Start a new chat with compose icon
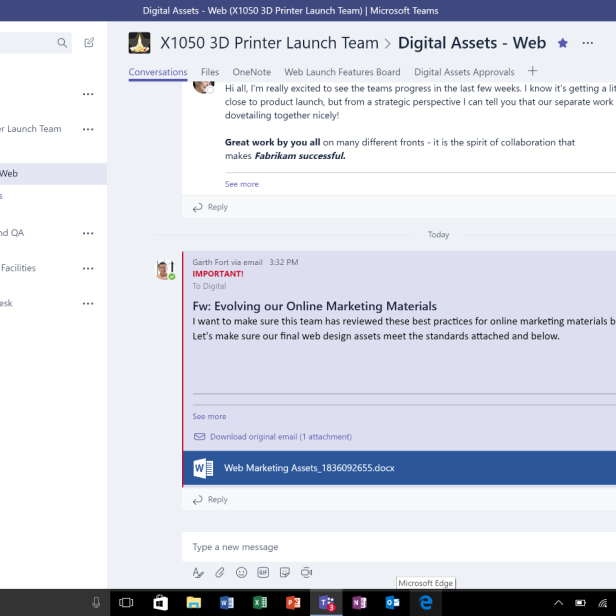The width and height of the screenshot is (616, 616). click(x=89, y=42)
